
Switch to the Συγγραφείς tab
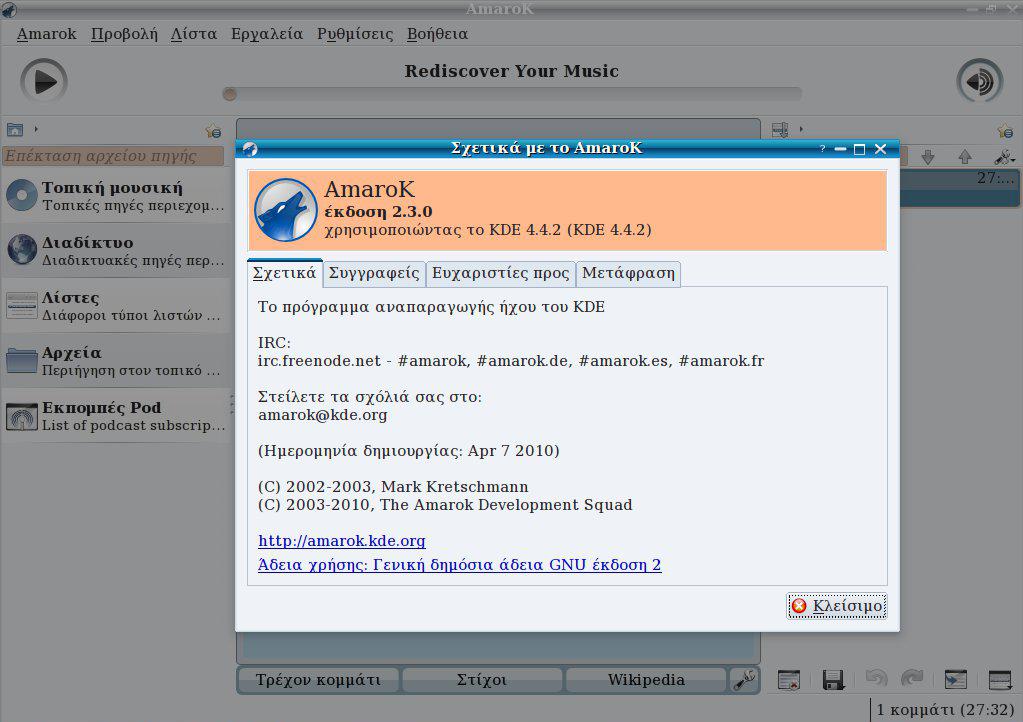(x=374, y=273)
